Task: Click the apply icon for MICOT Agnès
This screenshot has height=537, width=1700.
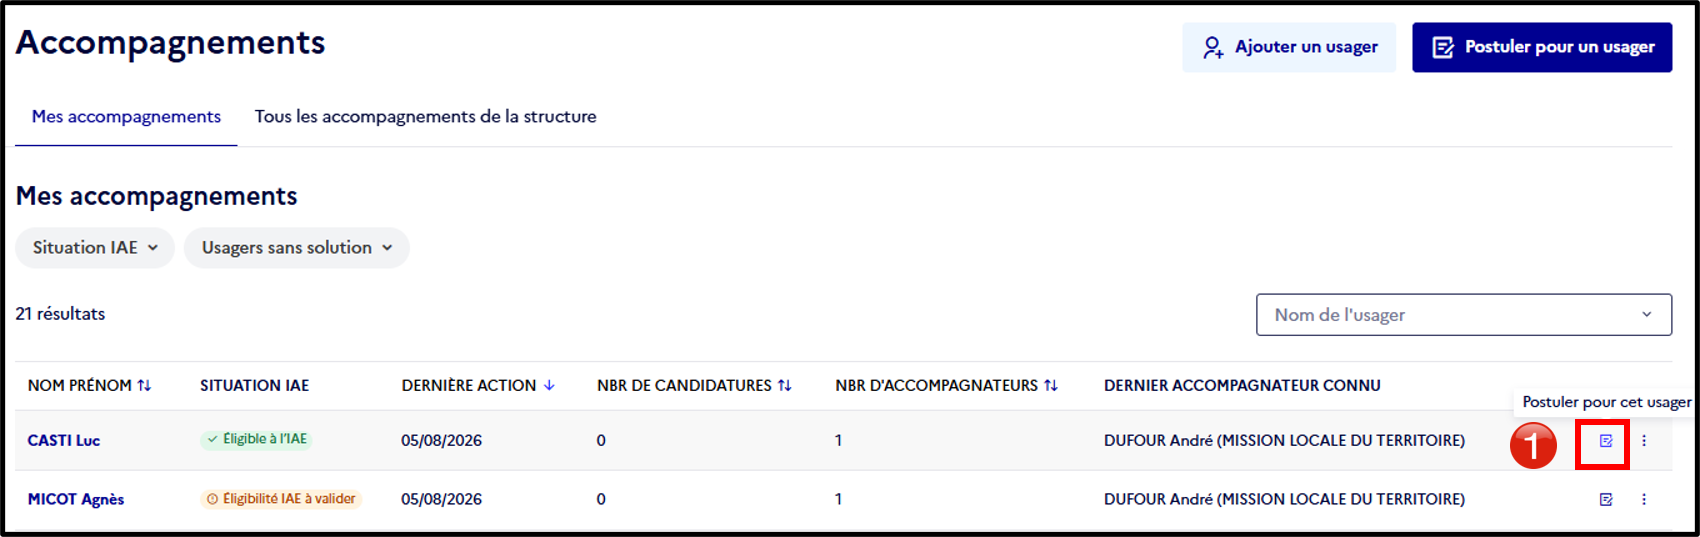Action: pos(1606,499)
